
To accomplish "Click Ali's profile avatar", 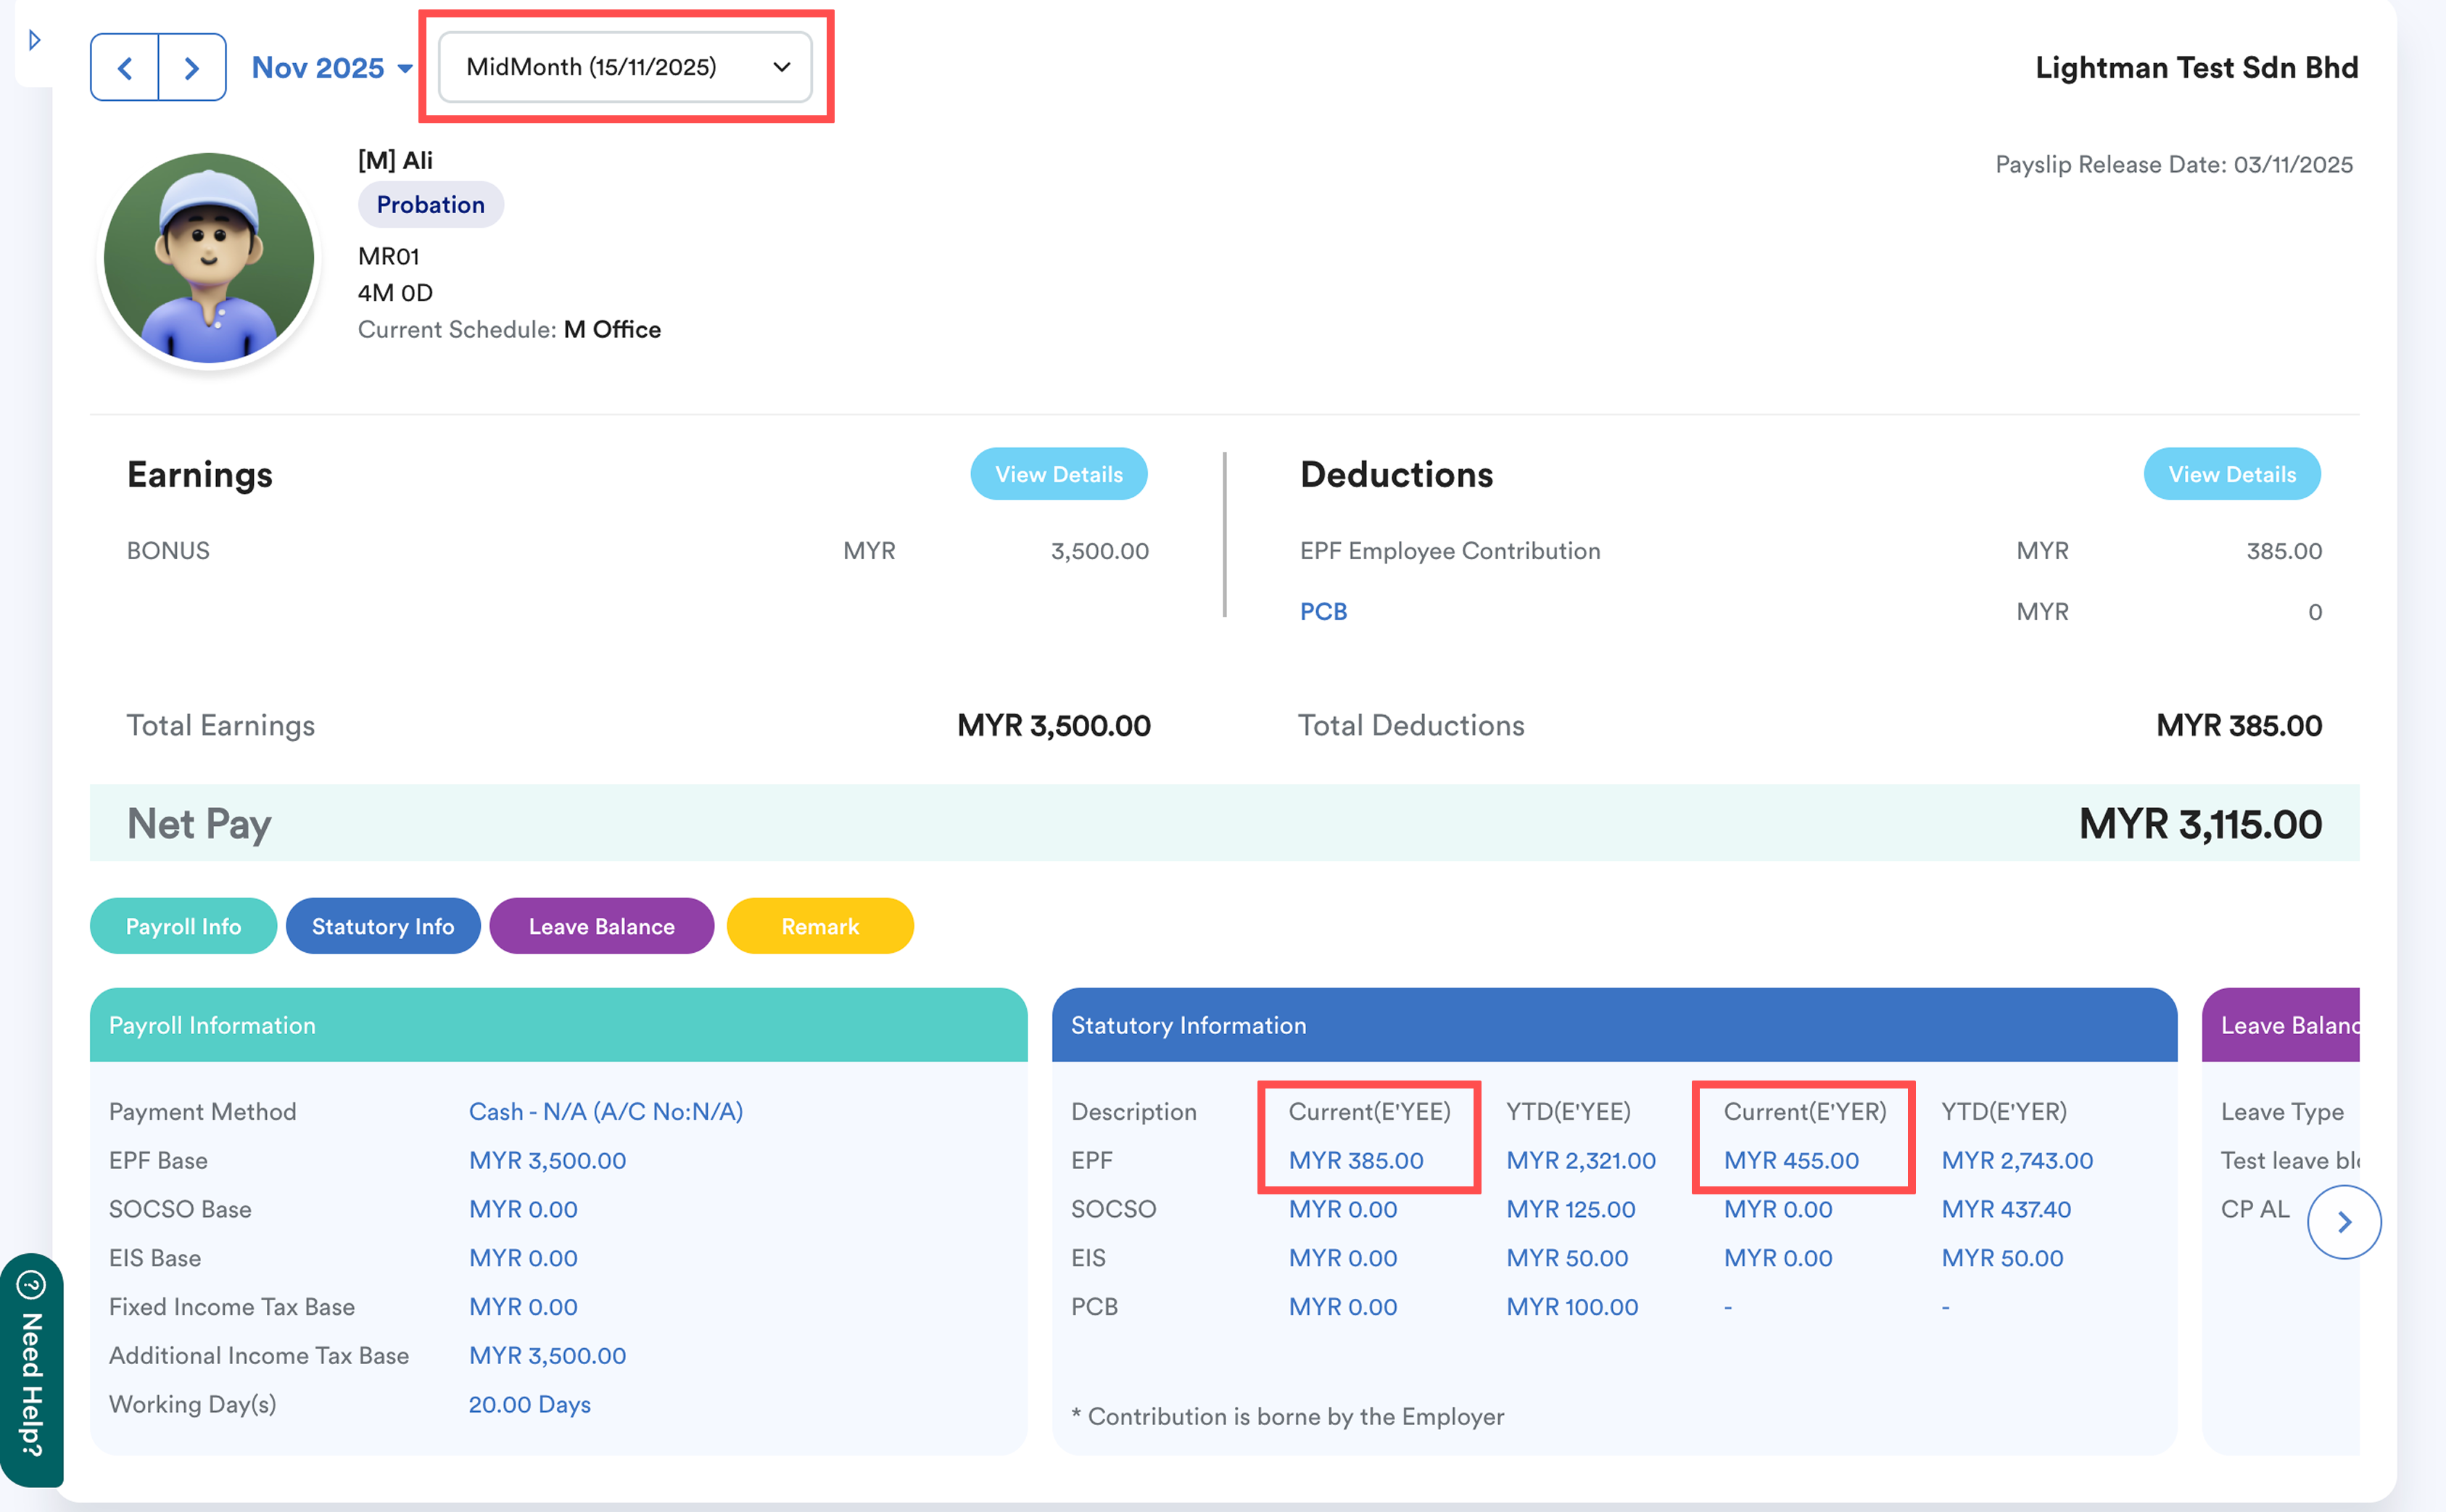I will (x=209, y=258).
